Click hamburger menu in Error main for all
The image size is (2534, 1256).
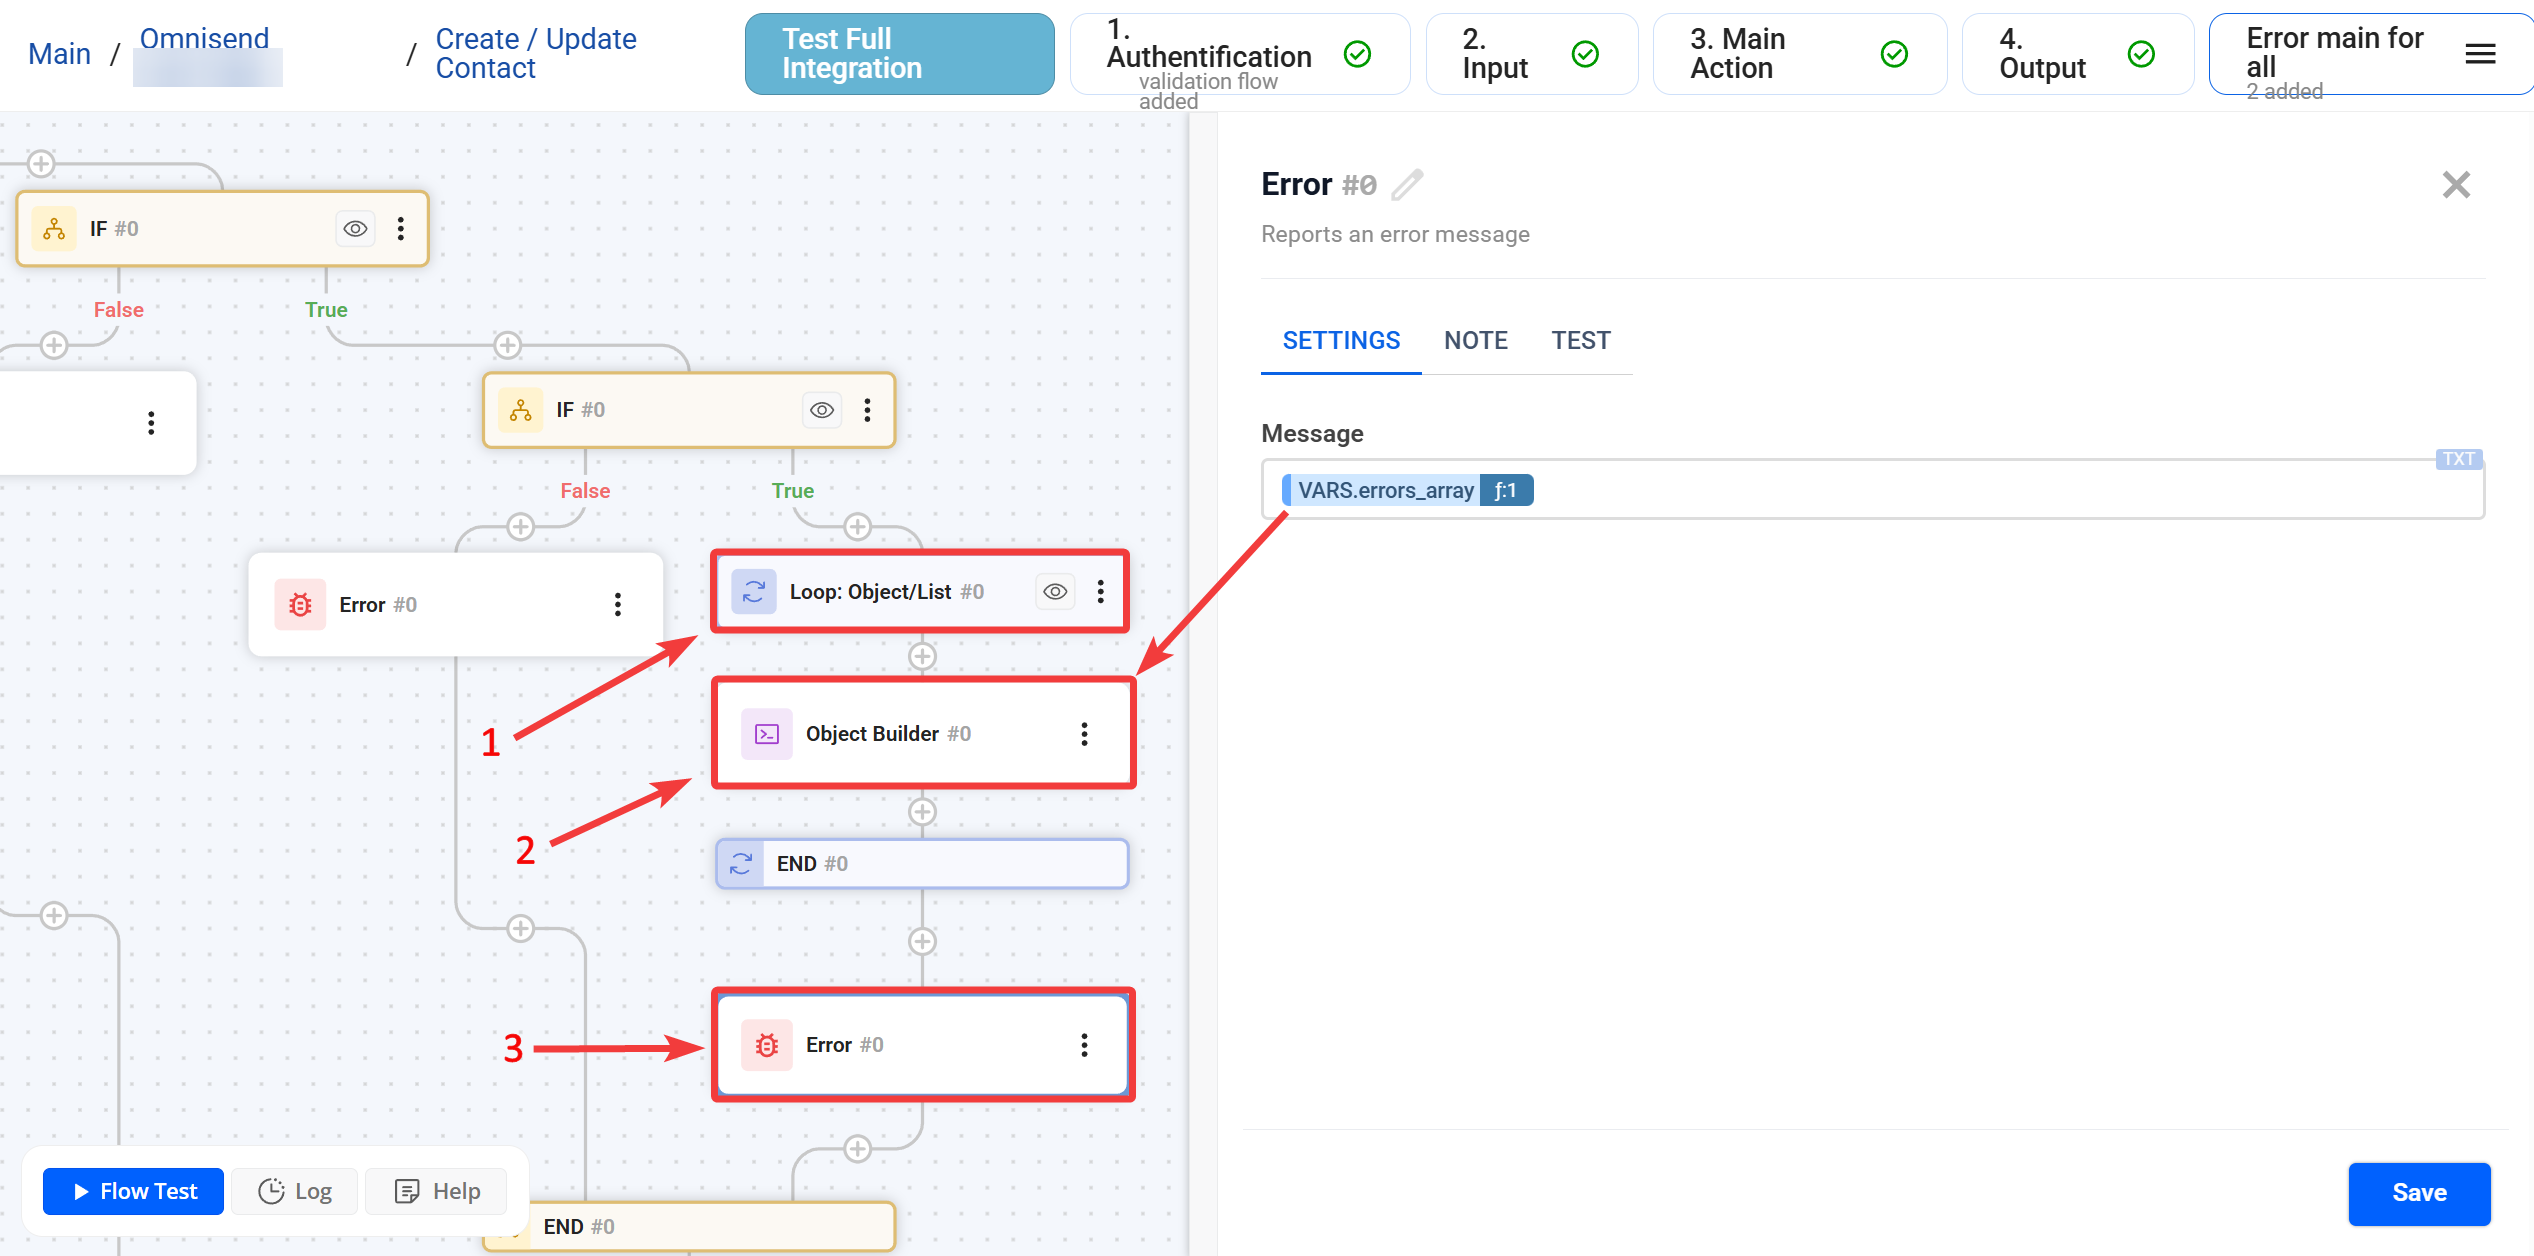pos(2480,54)
